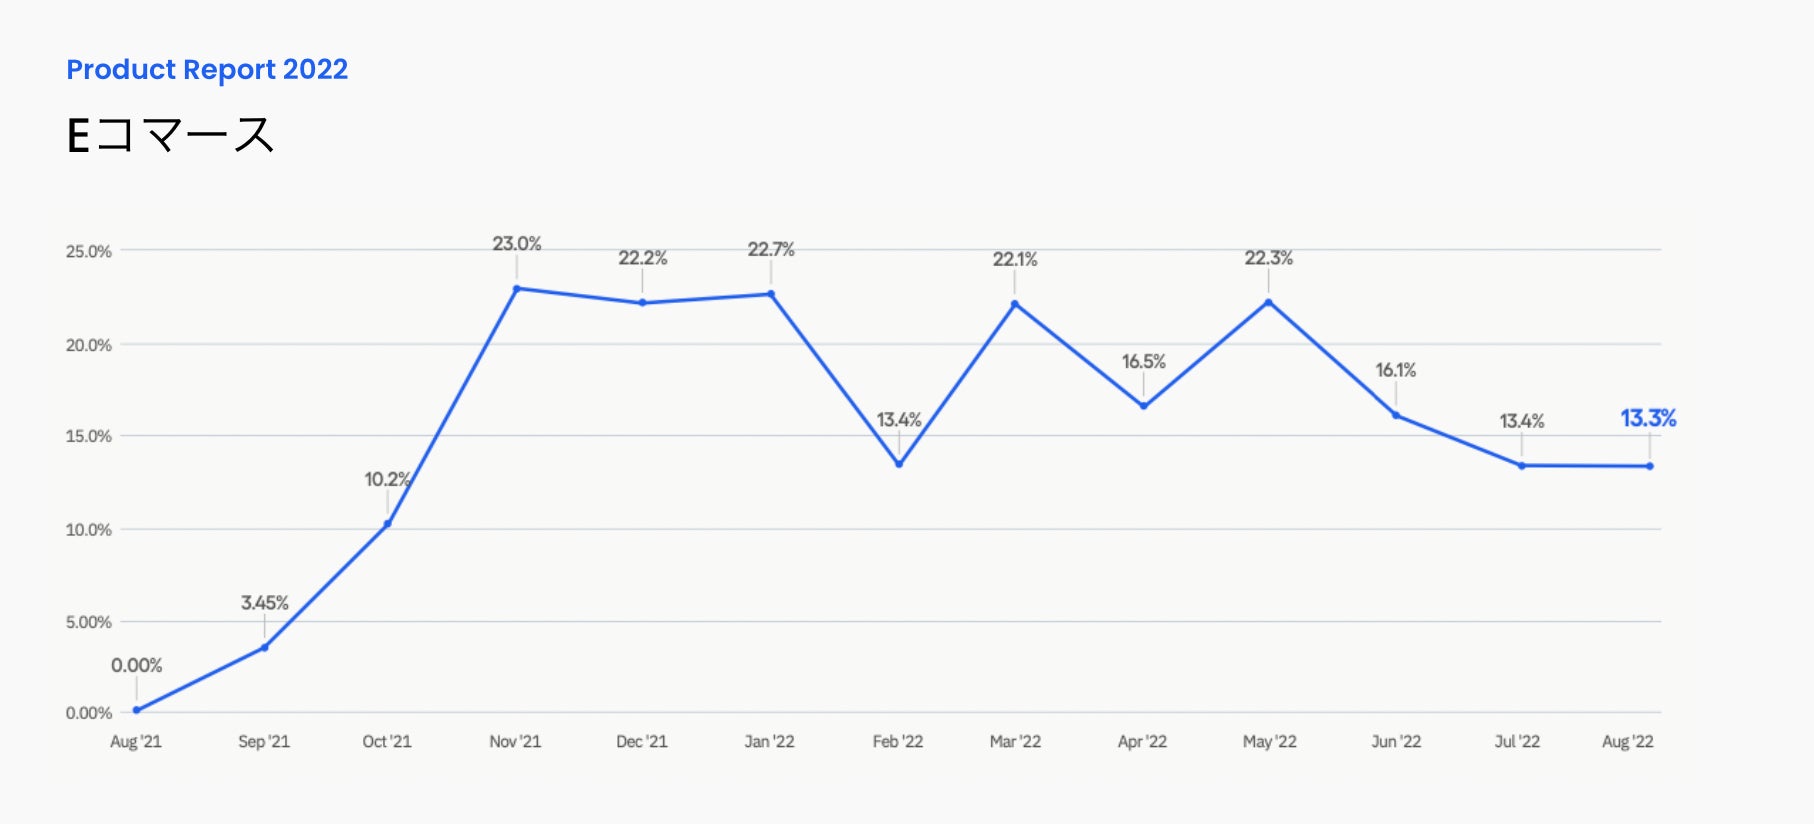Select the Jan '22 data point
The width and height of the screenshot is (1814, 824).
771,294
